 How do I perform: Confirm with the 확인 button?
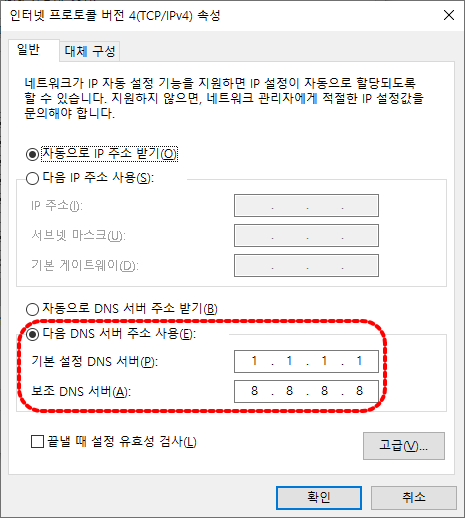tap(319, 498)
